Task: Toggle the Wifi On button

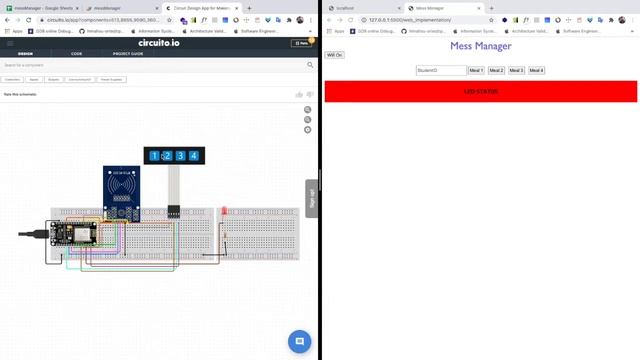Action: tap(335, 55)
